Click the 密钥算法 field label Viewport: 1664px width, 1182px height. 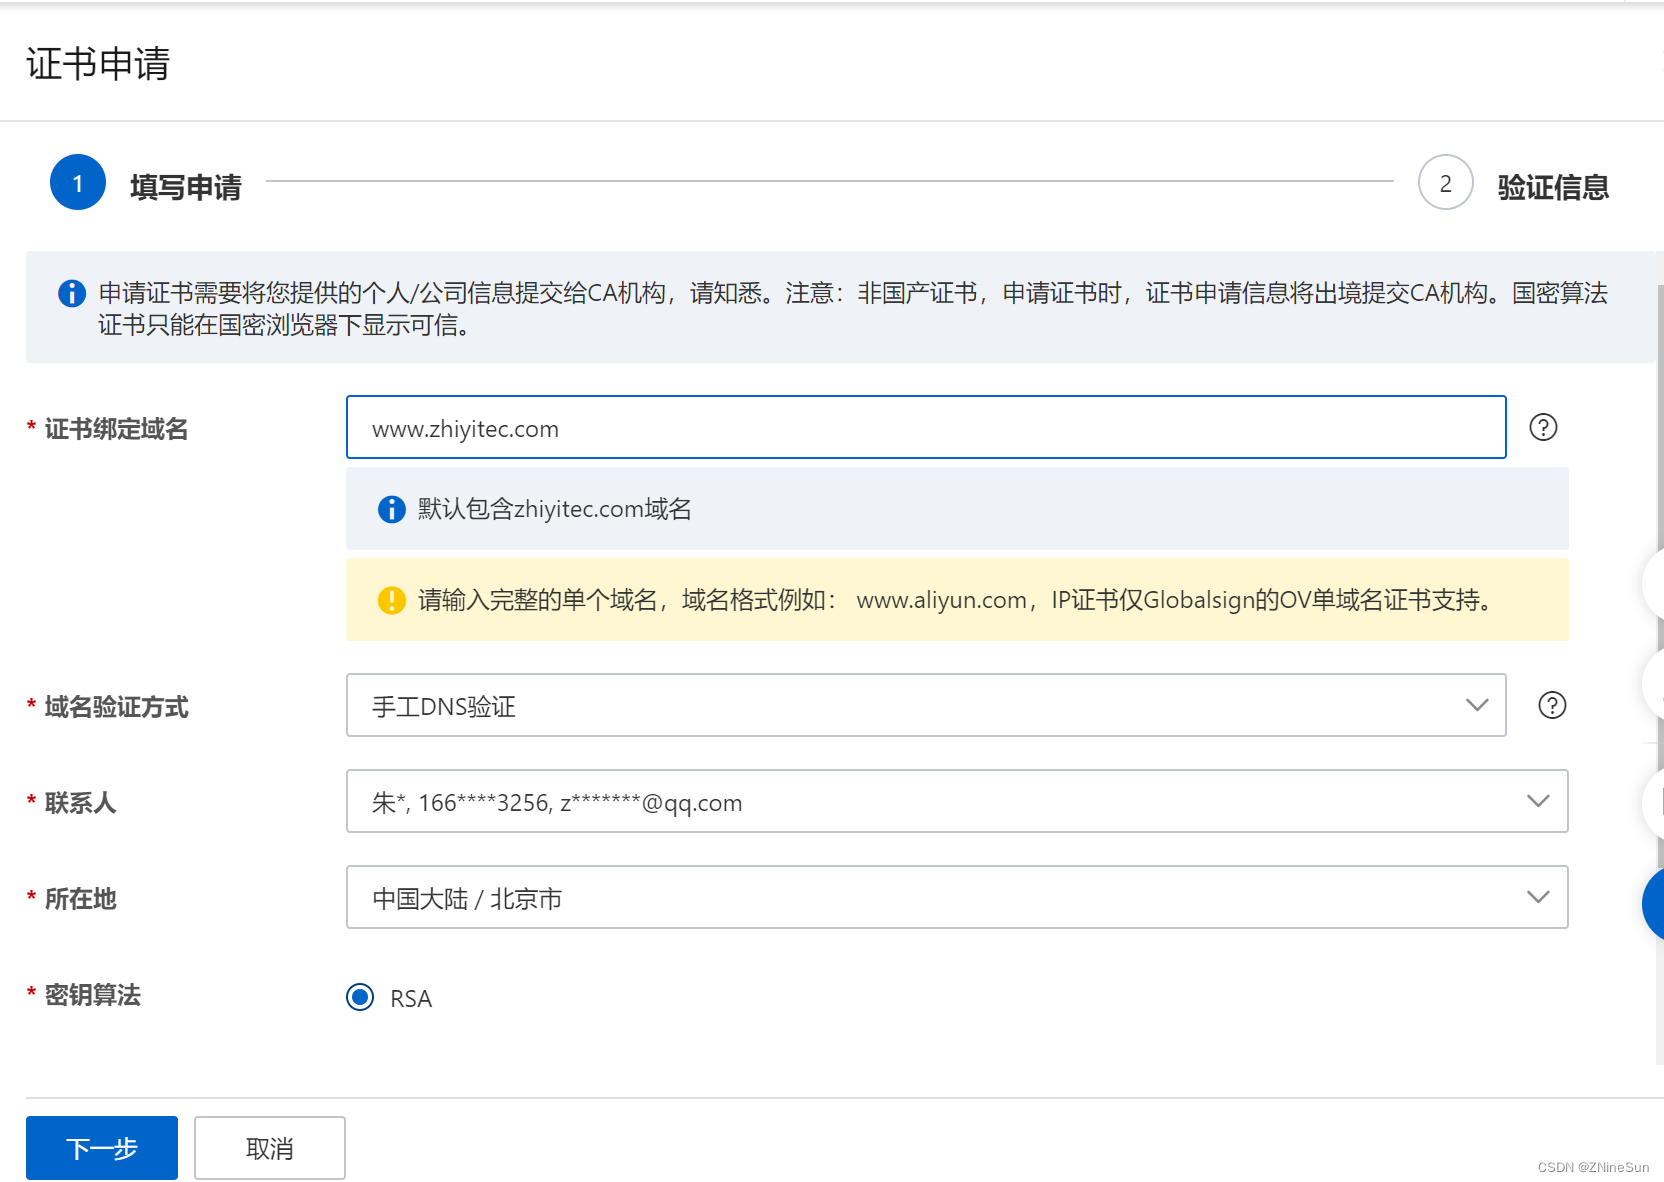click(x=92, y=995)
